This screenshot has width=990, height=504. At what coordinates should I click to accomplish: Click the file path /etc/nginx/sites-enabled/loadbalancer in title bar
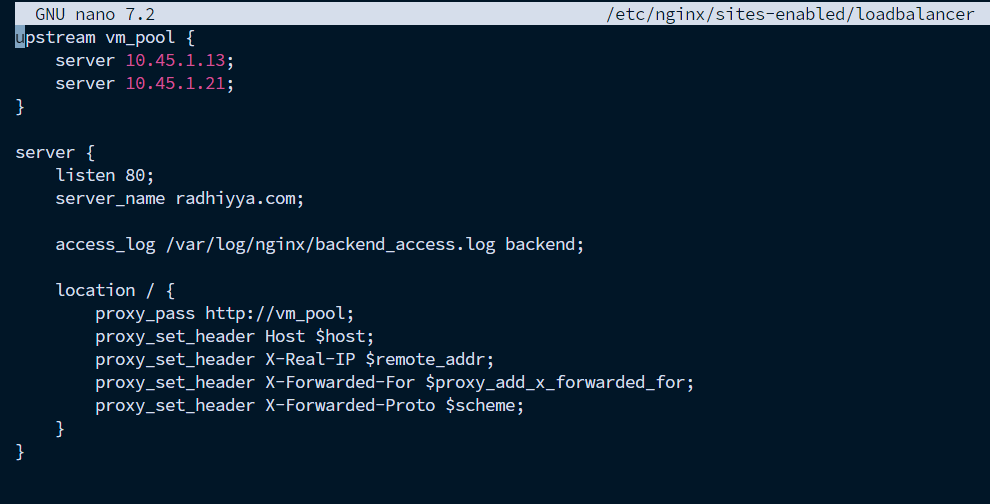(x=789, y=14)
